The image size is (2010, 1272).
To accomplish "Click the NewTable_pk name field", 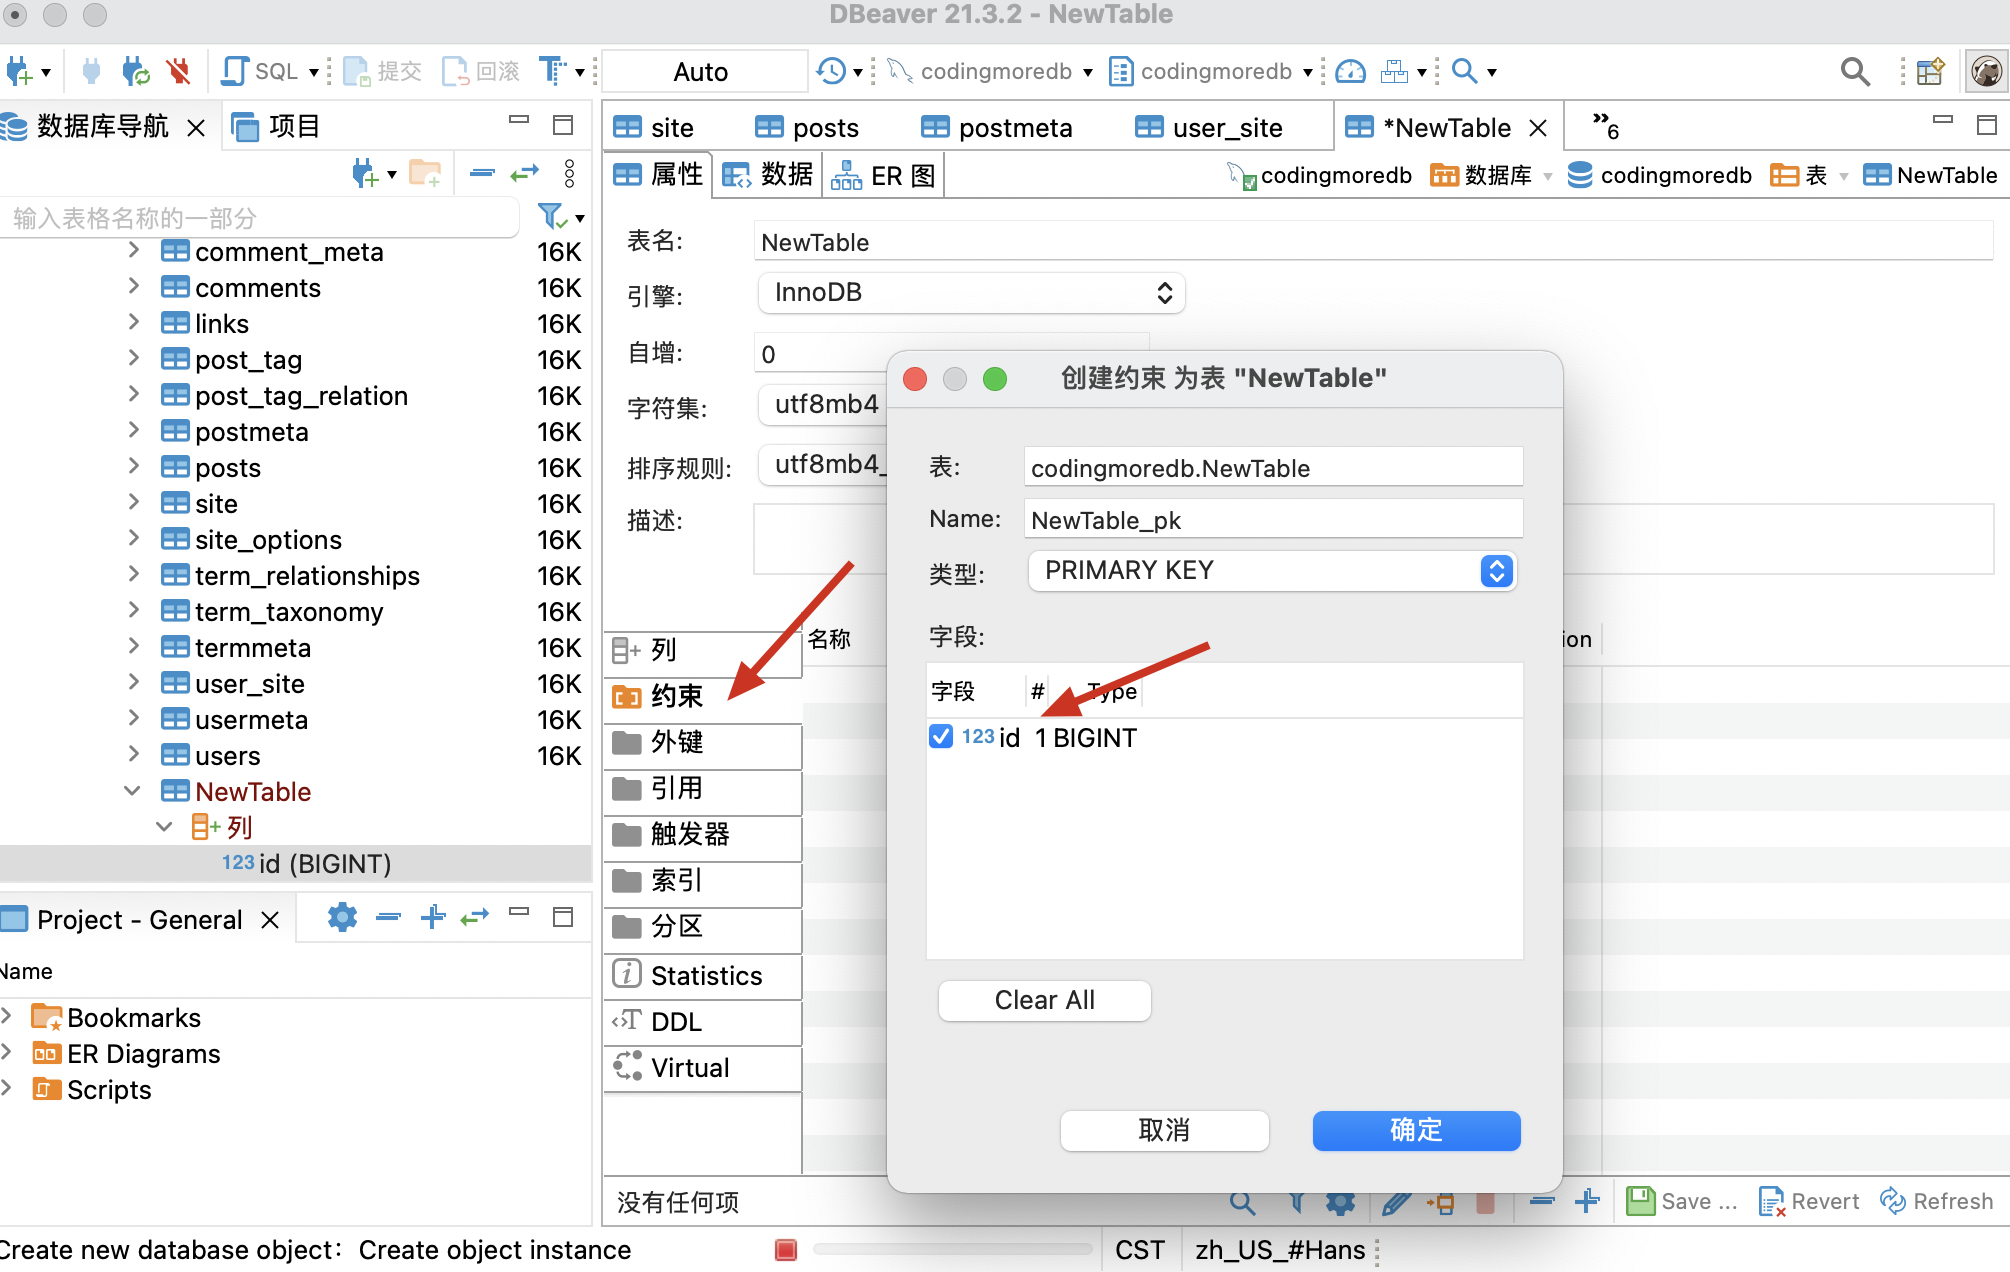I will [1272, 520].
